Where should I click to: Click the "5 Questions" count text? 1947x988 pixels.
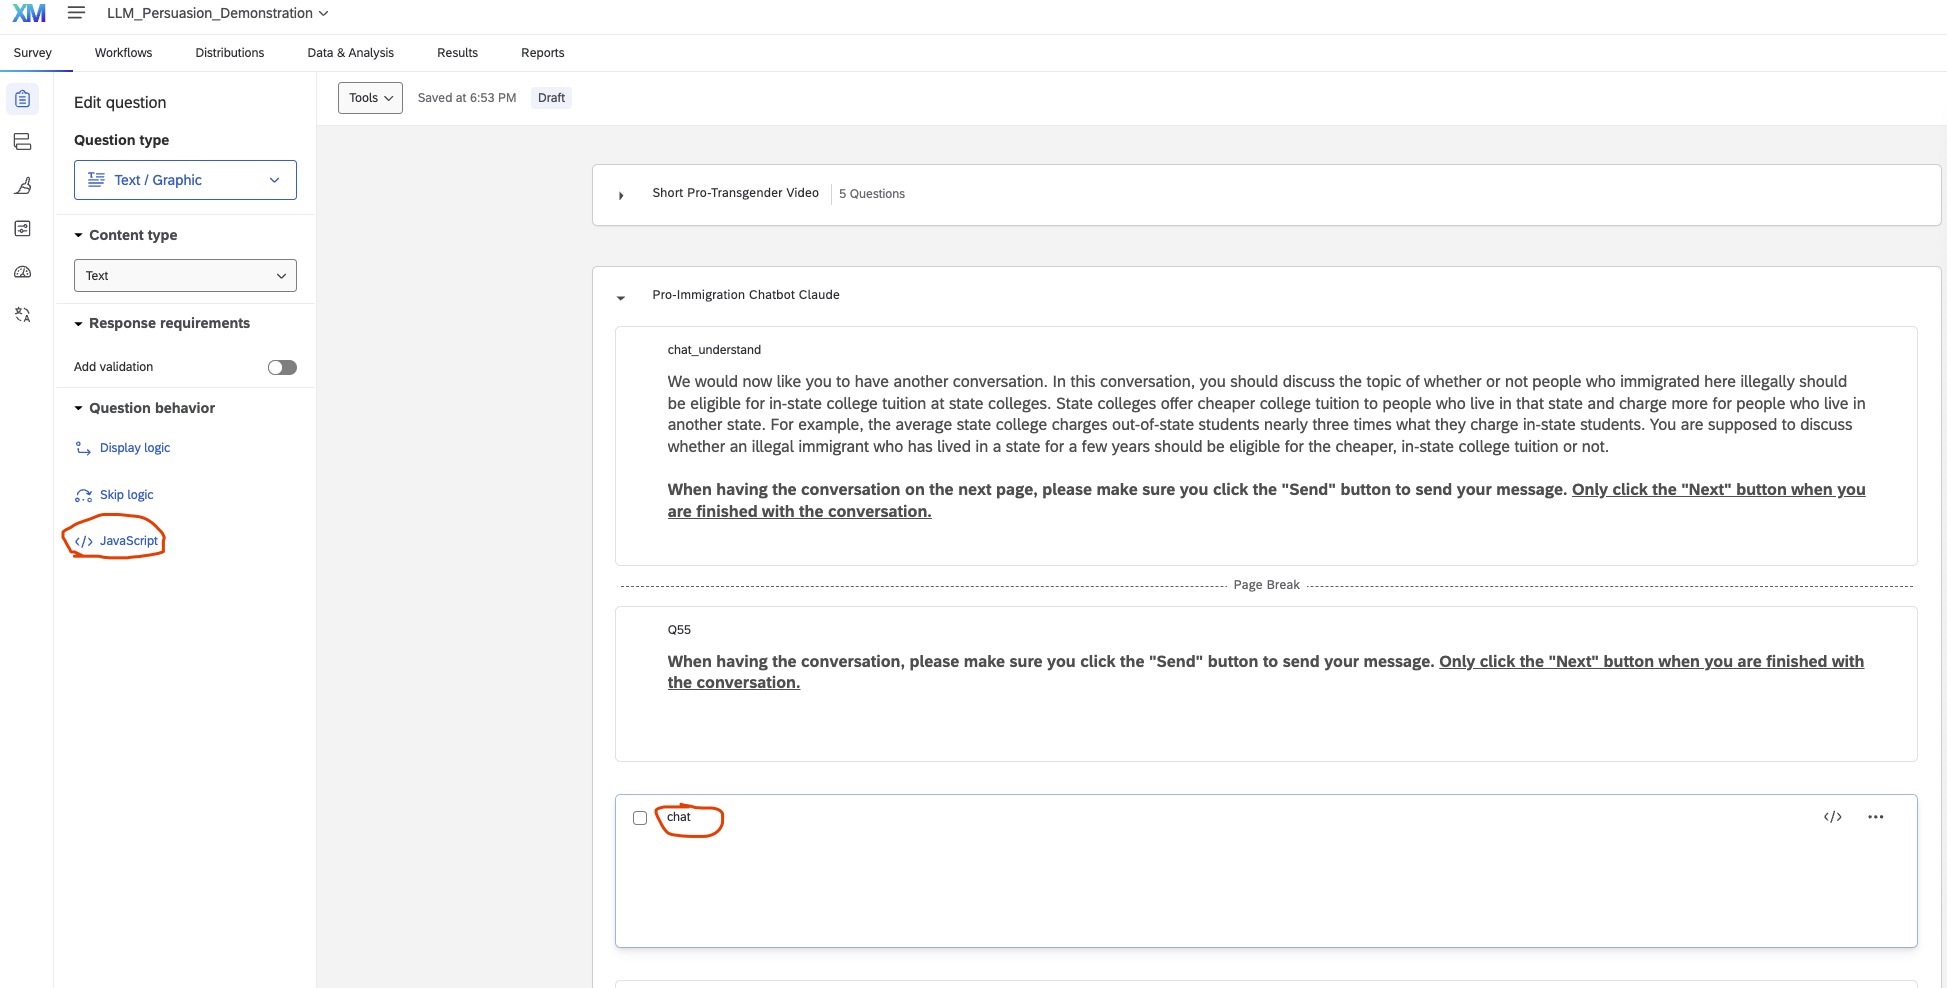(872, 194)
